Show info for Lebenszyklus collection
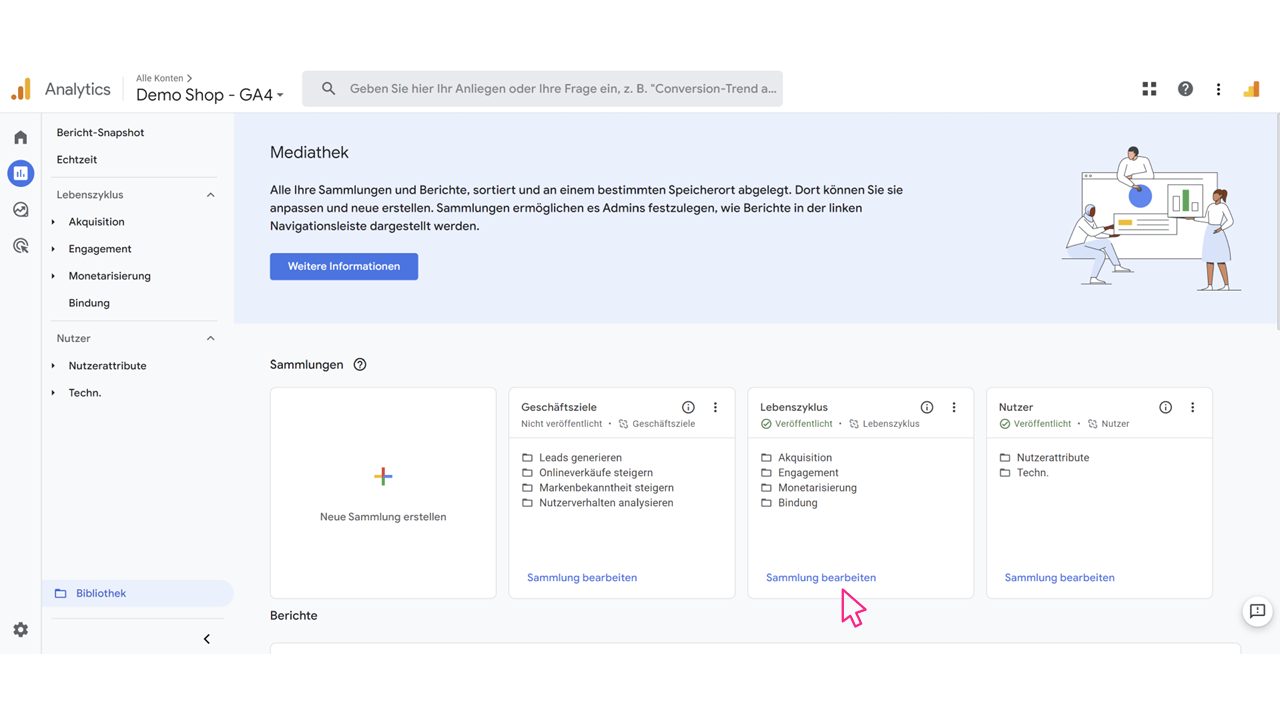The image size is (1280, 720). coord(927,407)
